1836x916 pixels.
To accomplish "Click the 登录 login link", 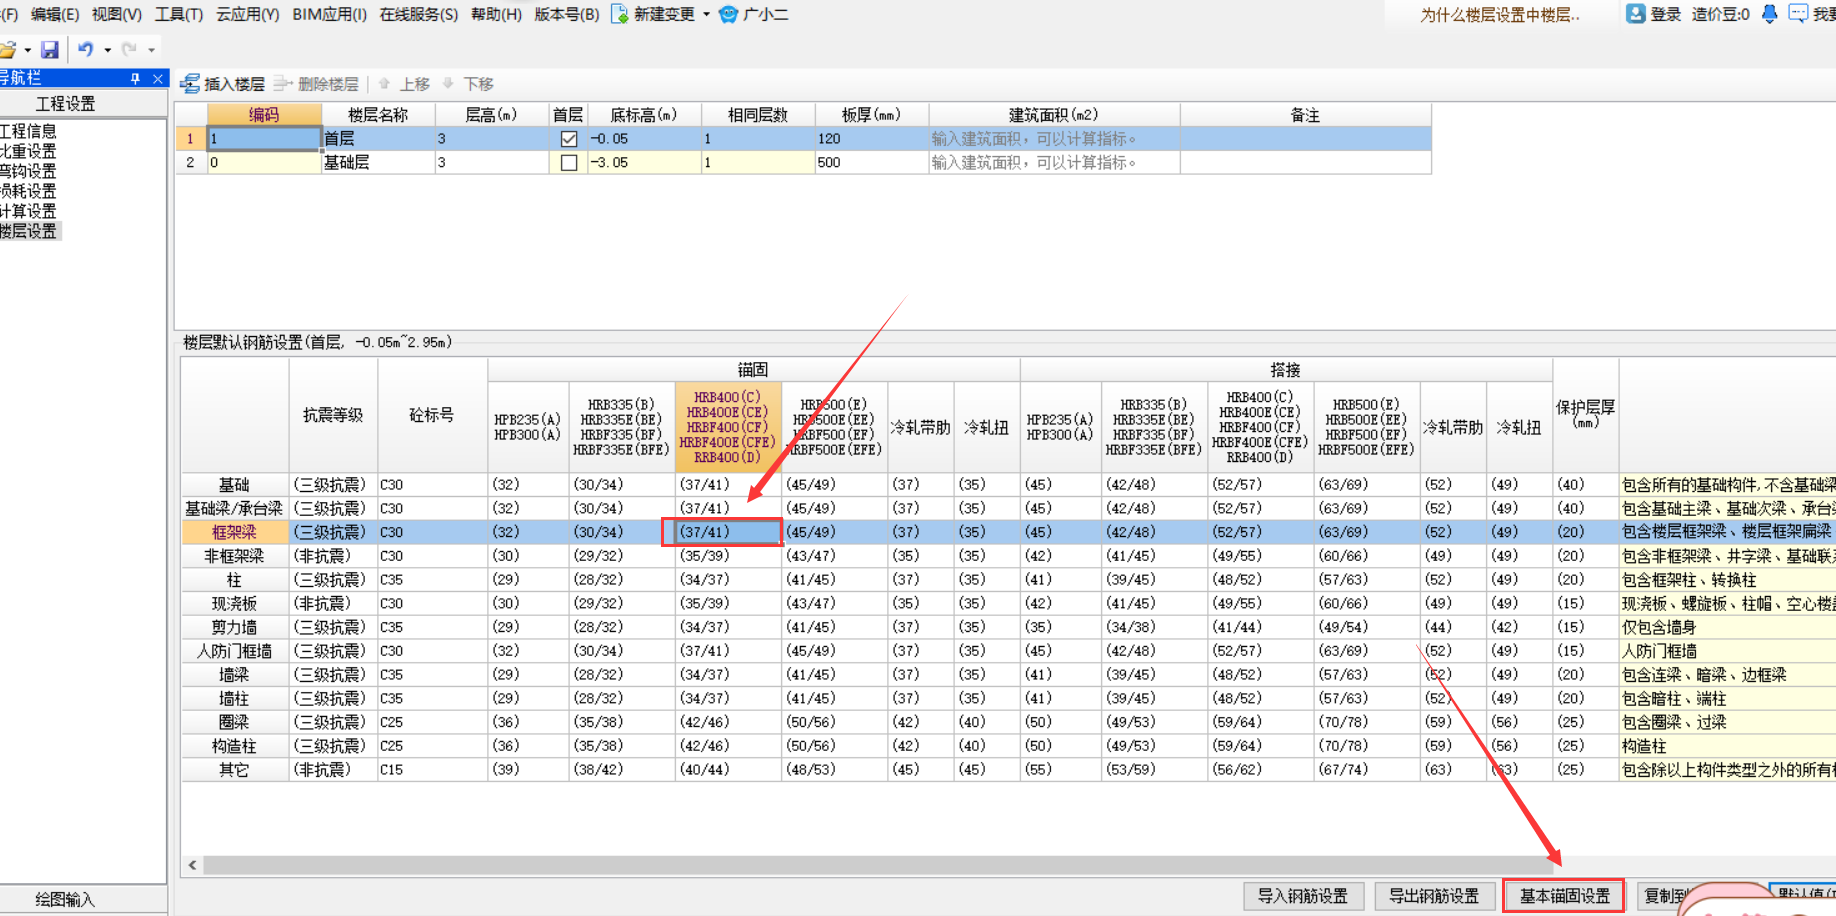I will tap(1665, 14).
